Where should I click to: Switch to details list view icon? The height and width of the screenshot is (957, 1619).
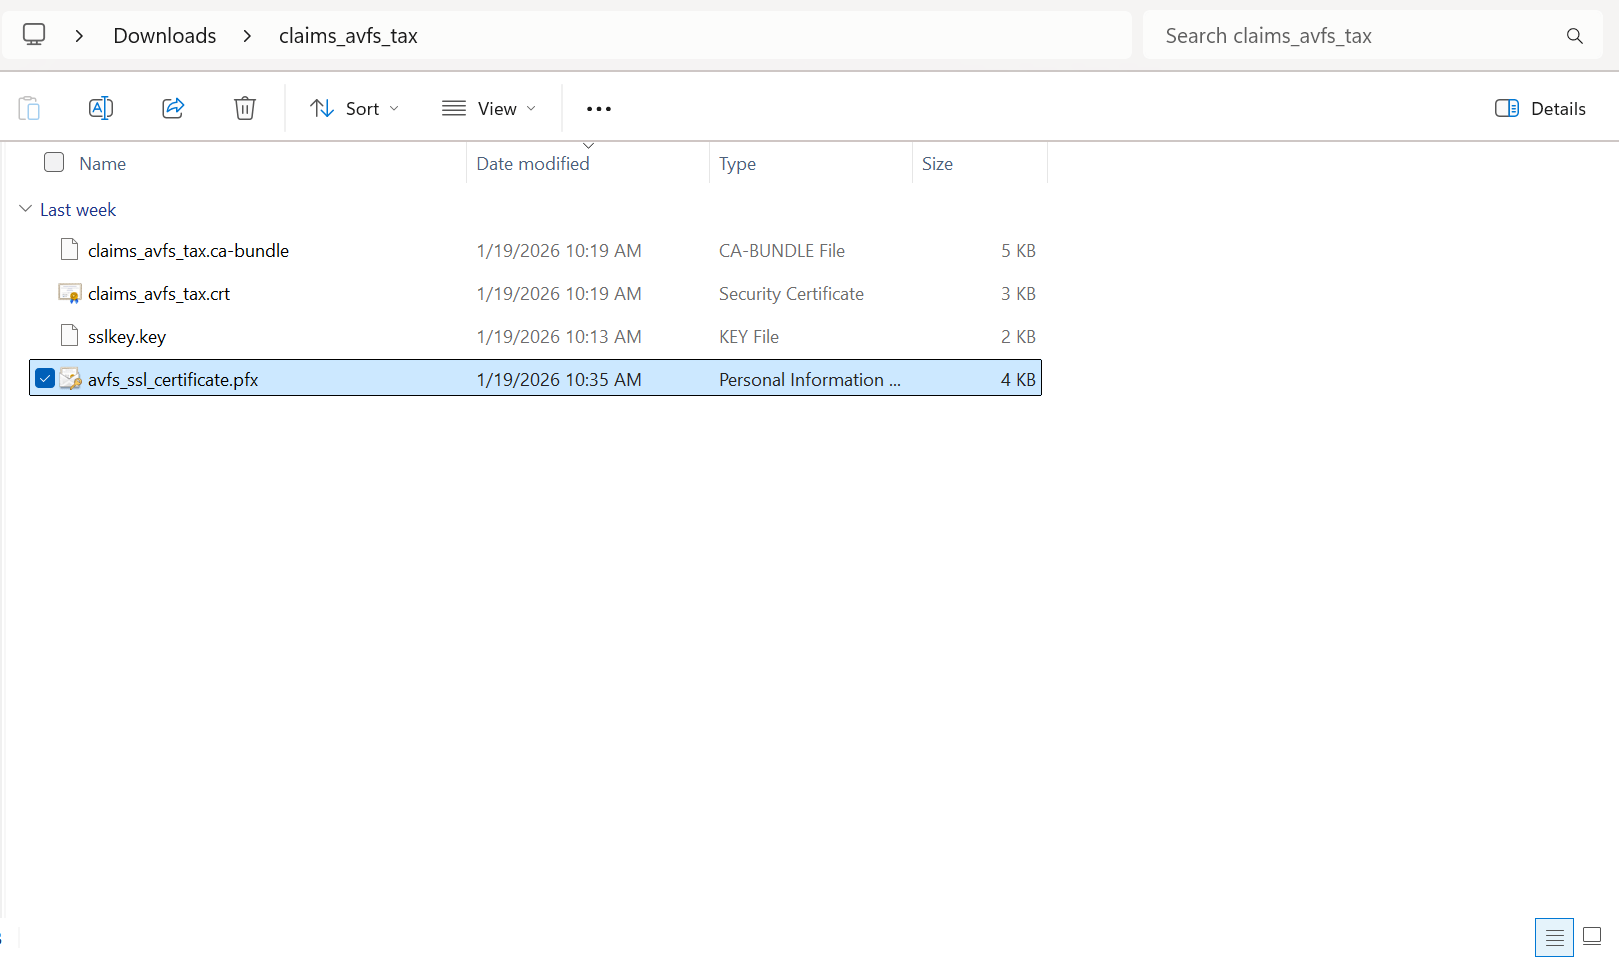coord(1554,937)
